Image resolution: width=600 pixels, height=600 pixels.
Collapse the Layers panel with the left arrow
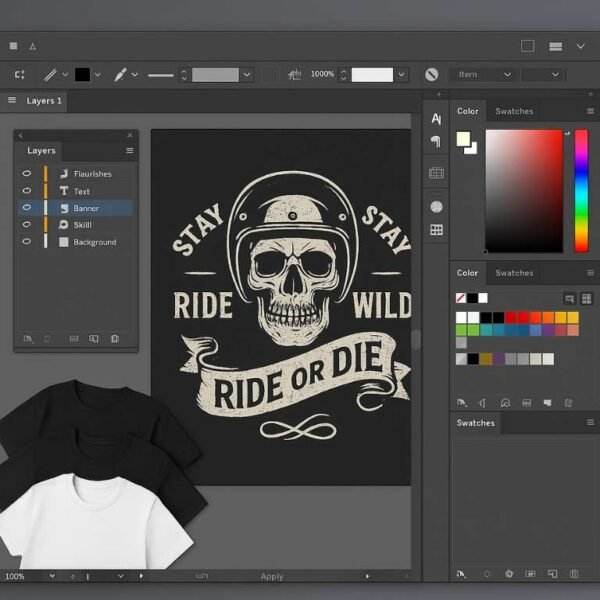coord(21,135)
